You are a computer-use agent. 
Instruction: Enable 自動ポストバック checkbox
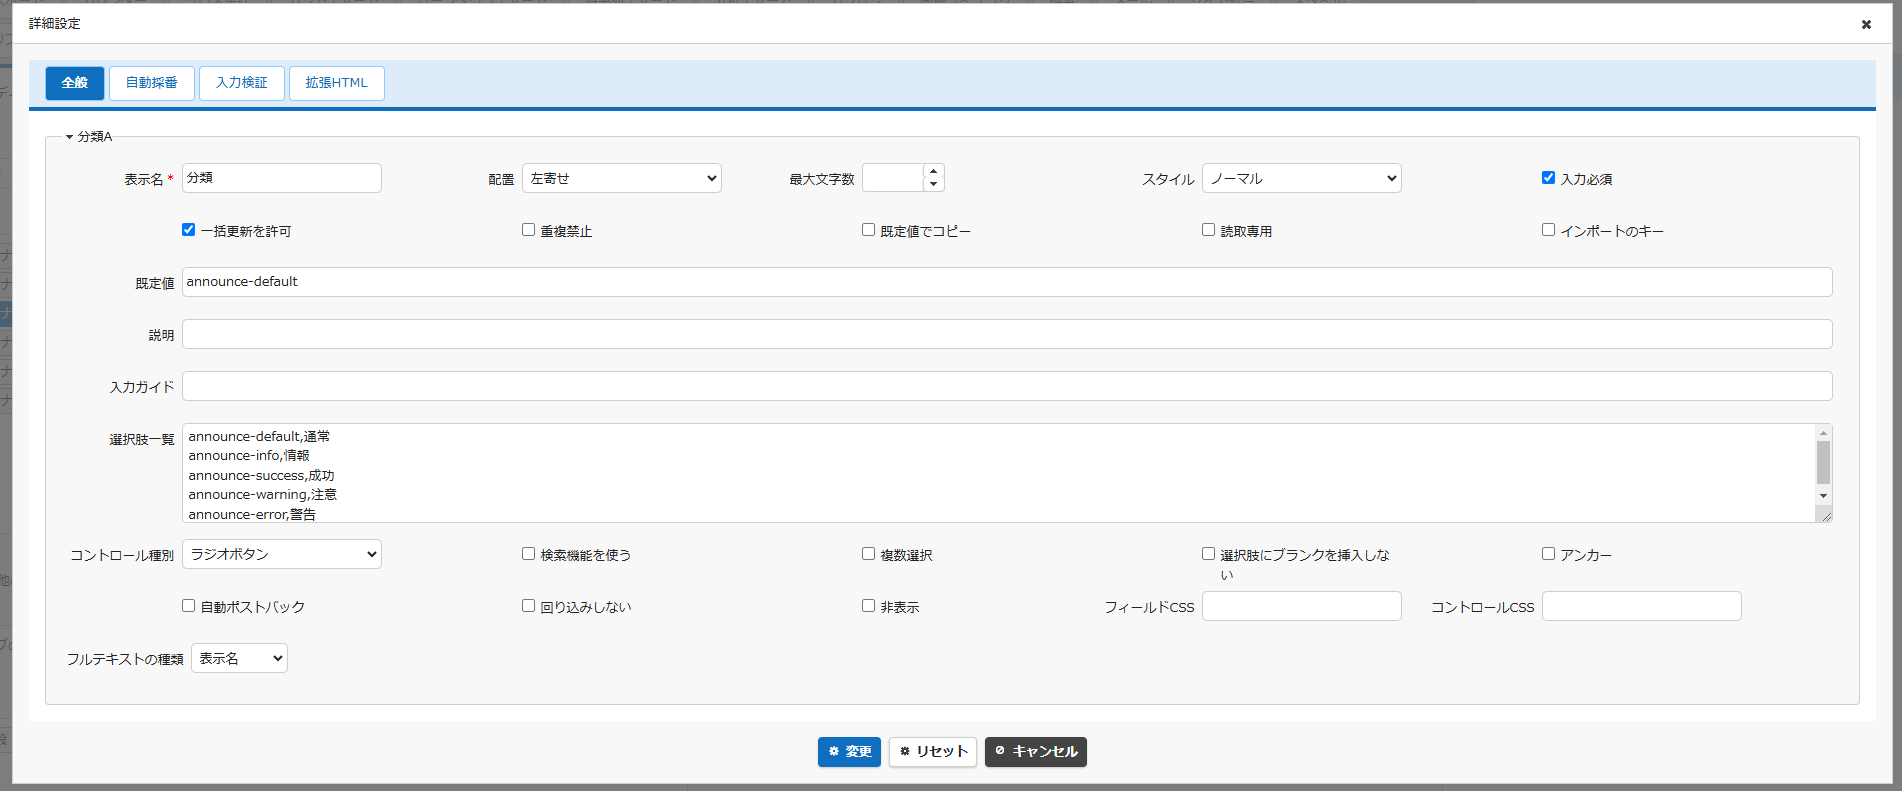coord(188,606)
